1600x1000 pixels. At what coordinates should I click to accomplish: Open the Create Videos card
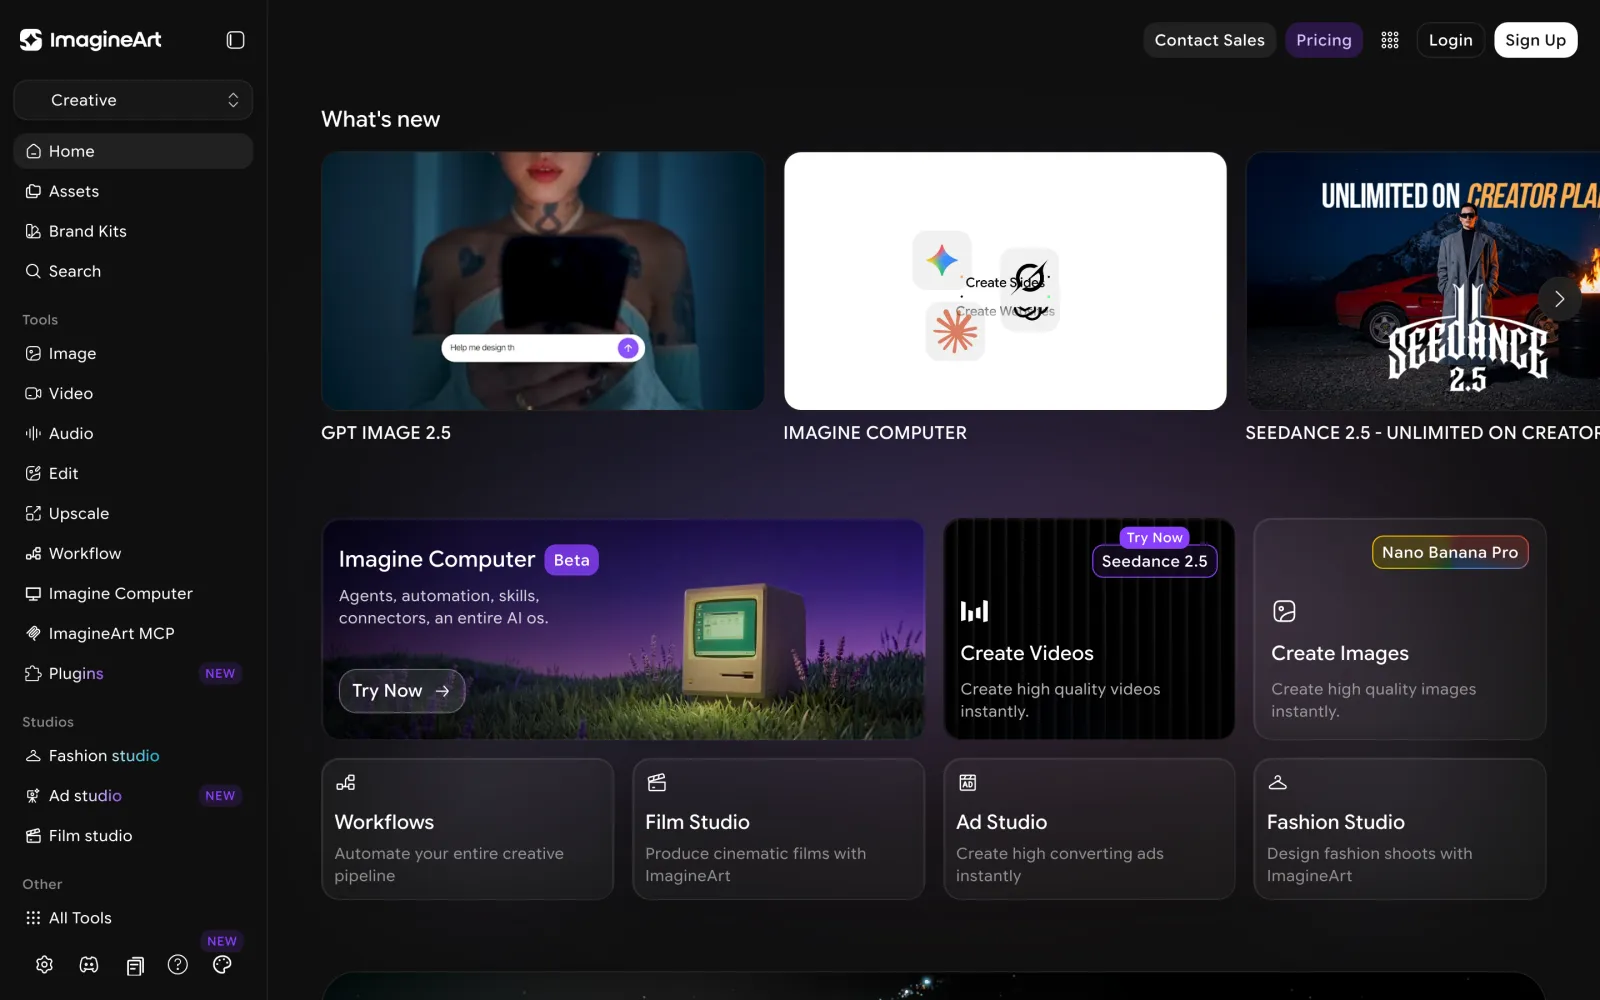pyautogui.click(x=1089, y=629)
